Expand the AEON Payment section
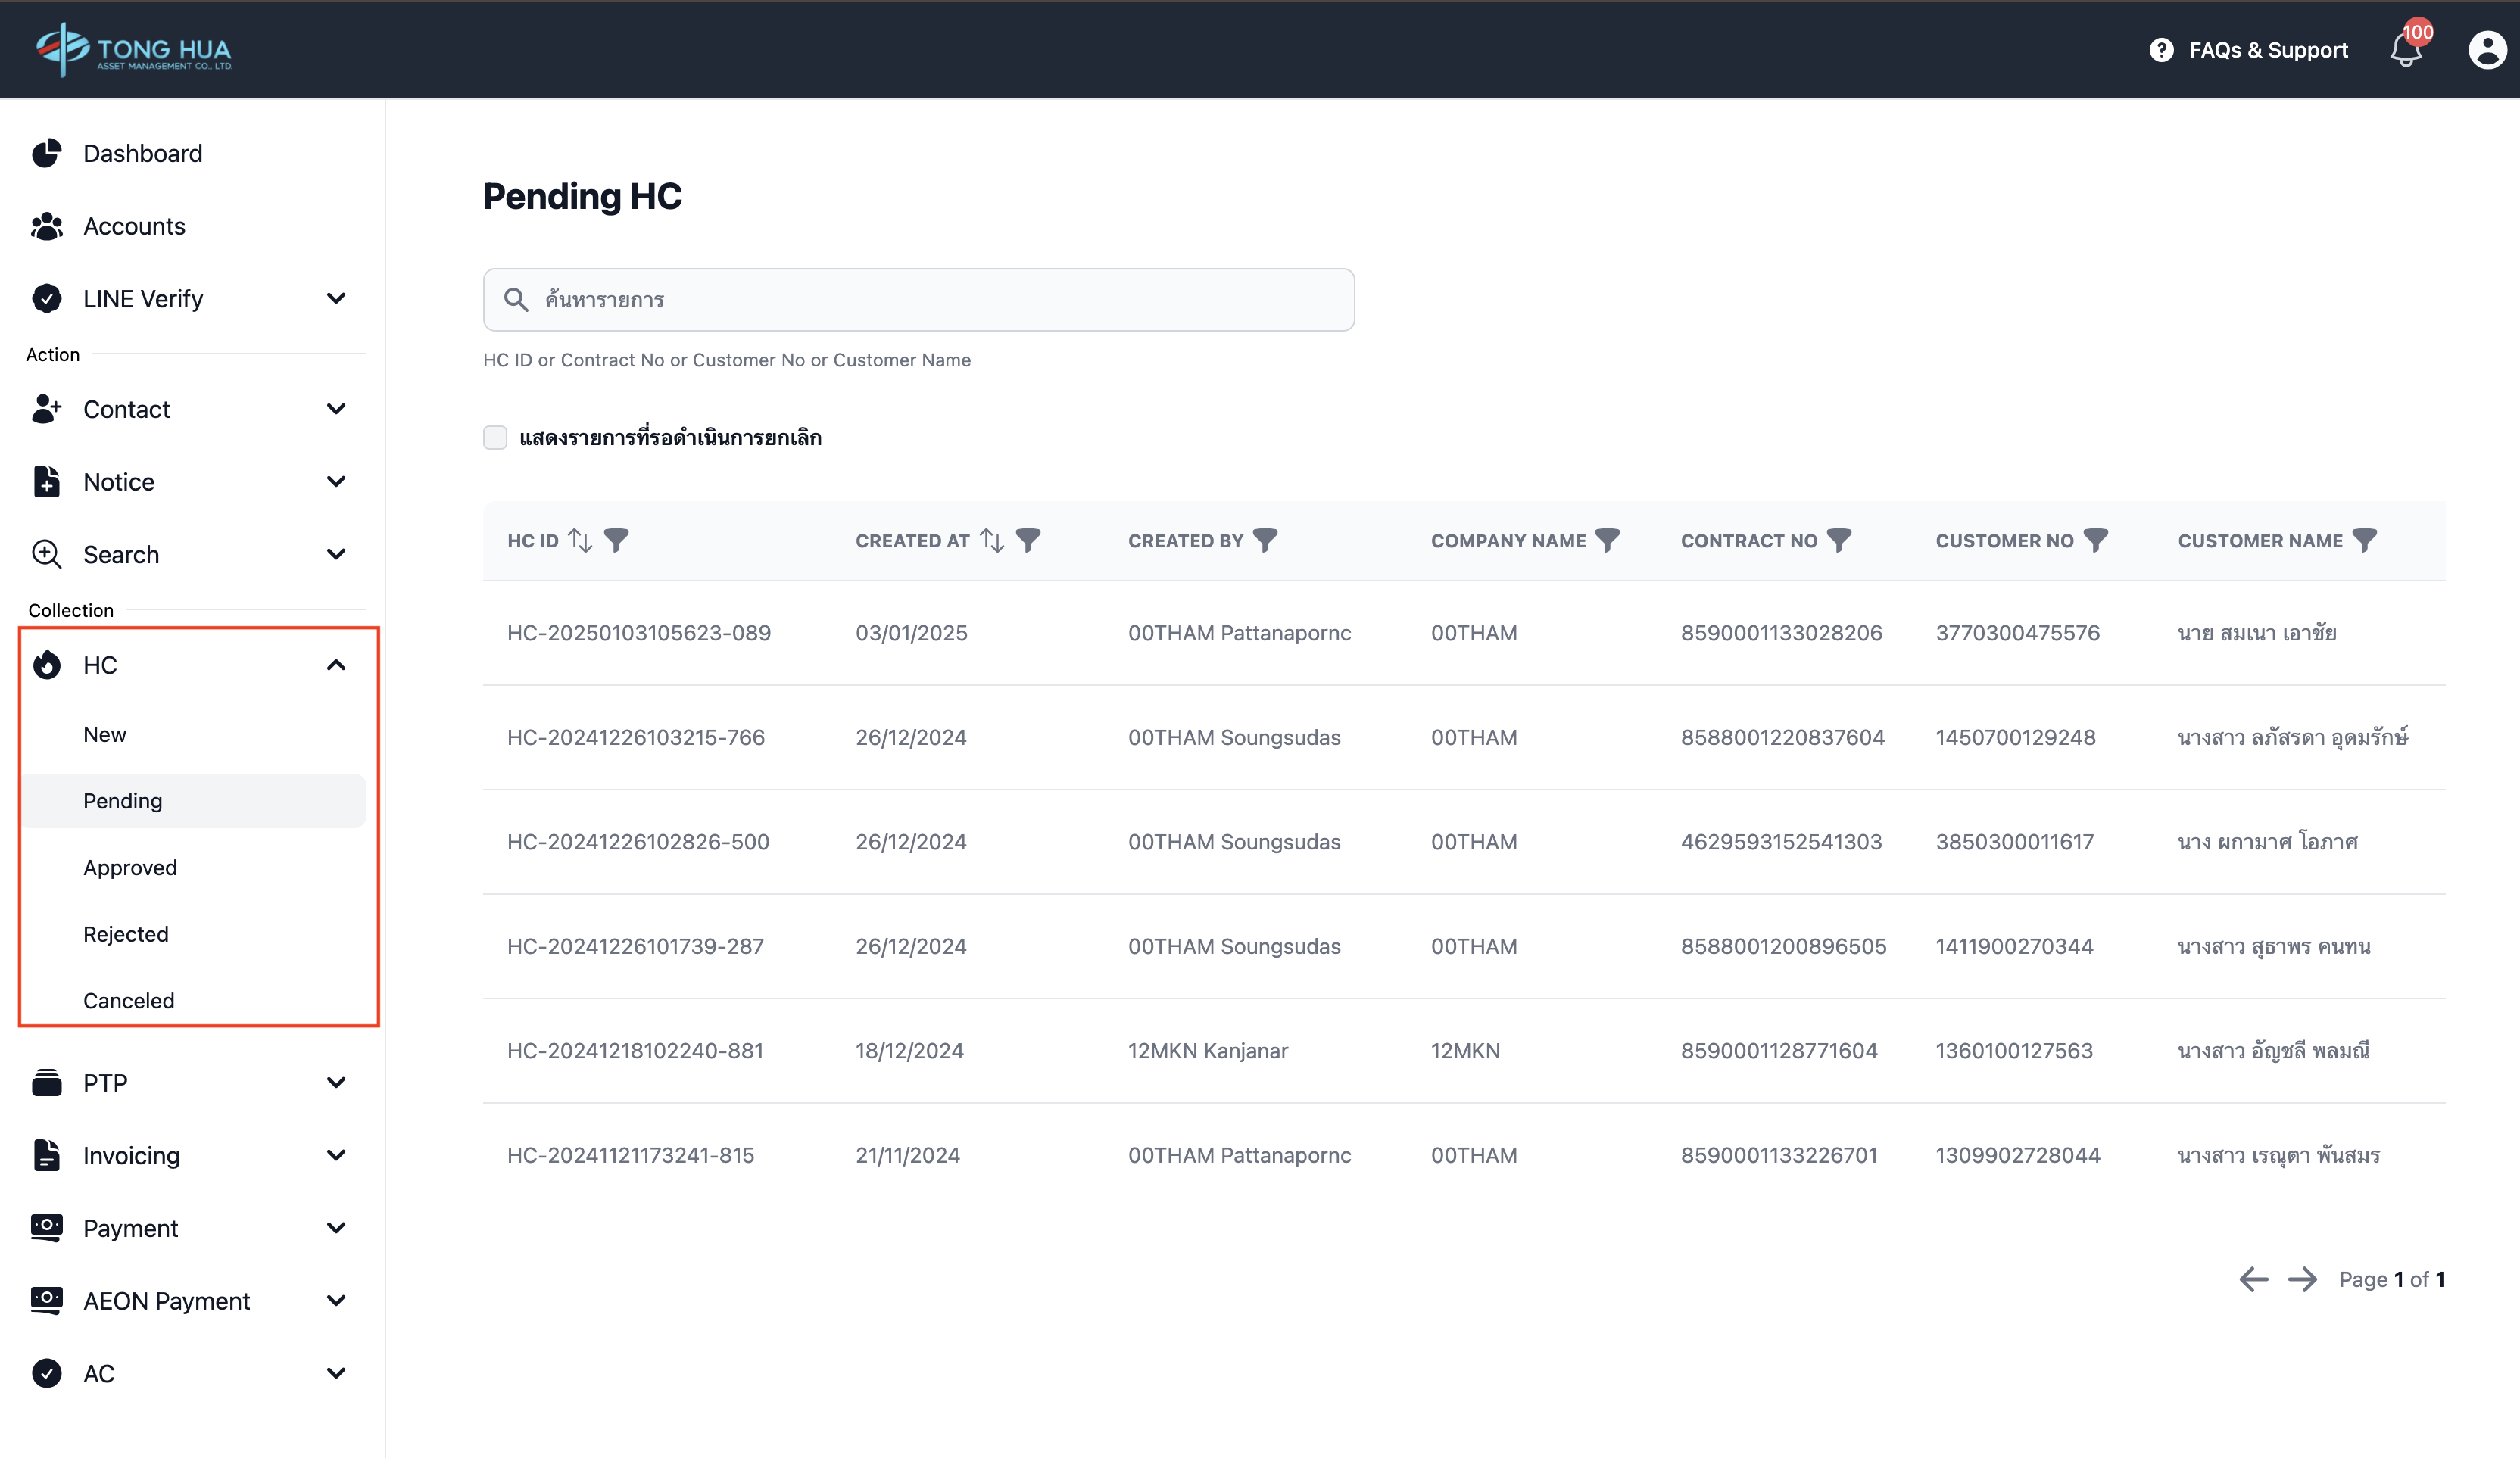Screen dimensions: 2520x1458 pyautogui.click(x=336, y=1301)
